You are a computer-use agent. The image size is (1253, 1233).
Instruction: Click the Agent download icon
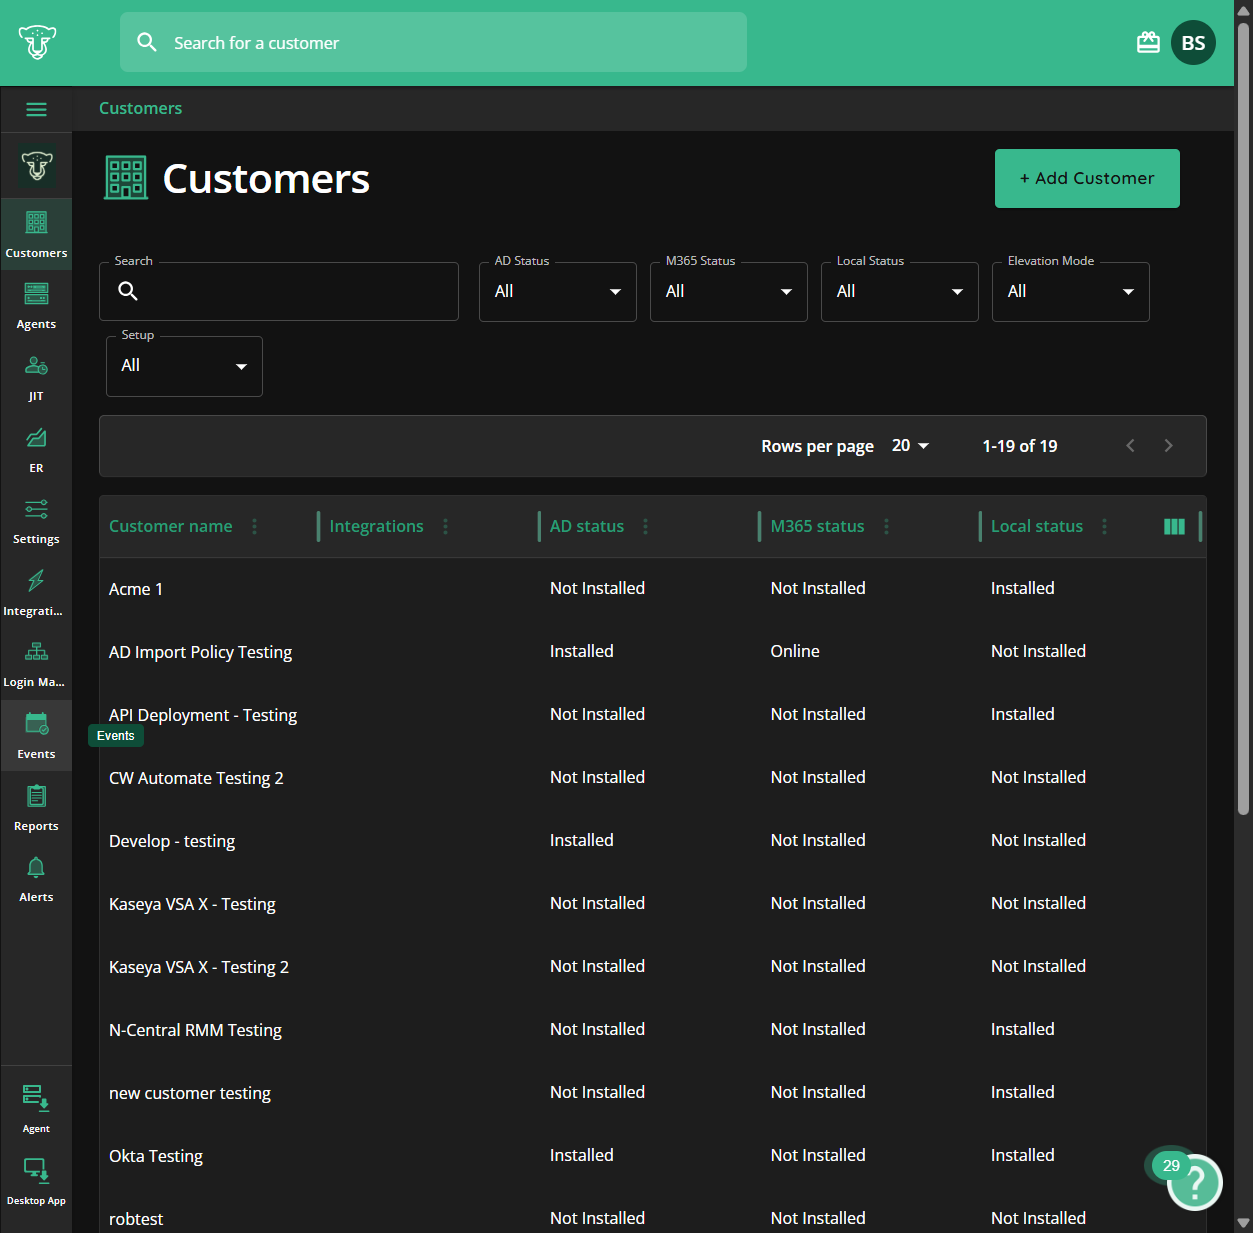[x=36, y=1108]
